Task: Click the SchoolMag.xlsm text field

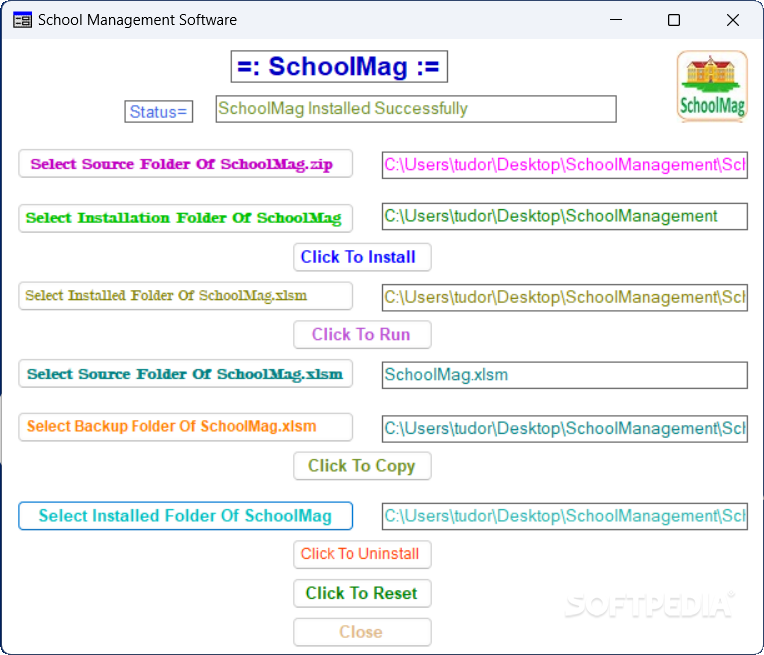Action: pyautogui.click(x=564, y=375)
